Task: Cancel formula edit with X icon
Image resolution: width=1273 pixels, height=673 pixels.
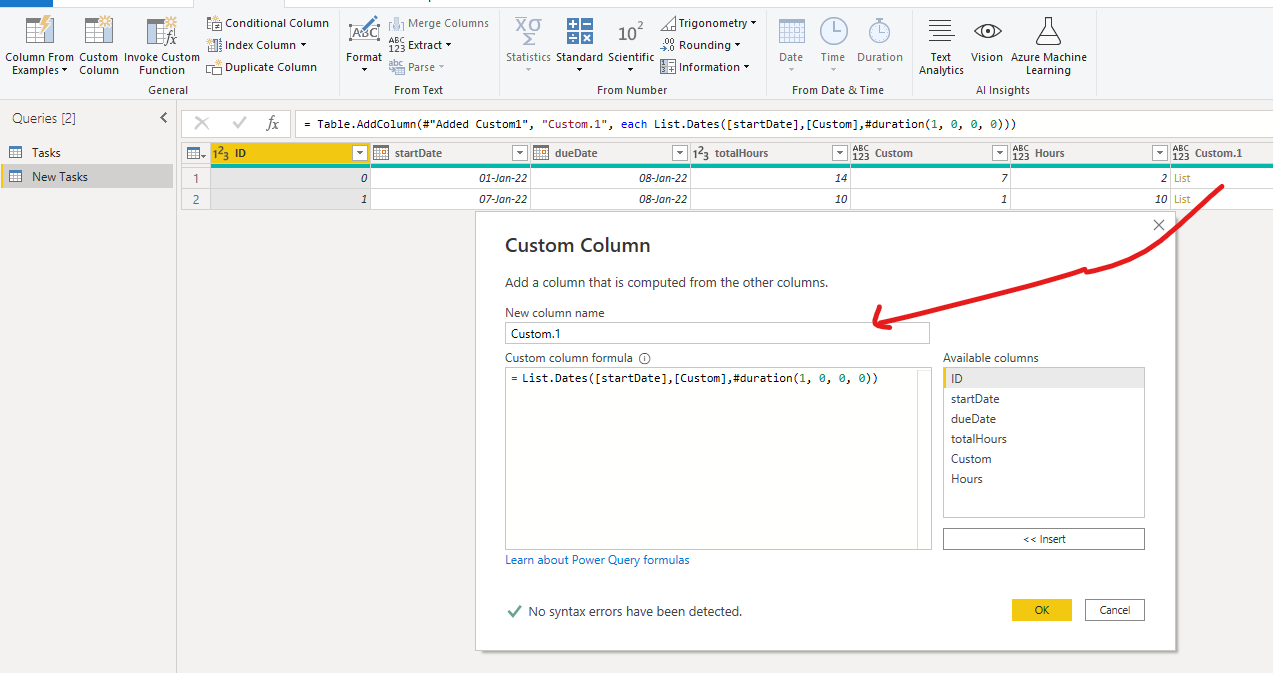Action: (202, 123)
